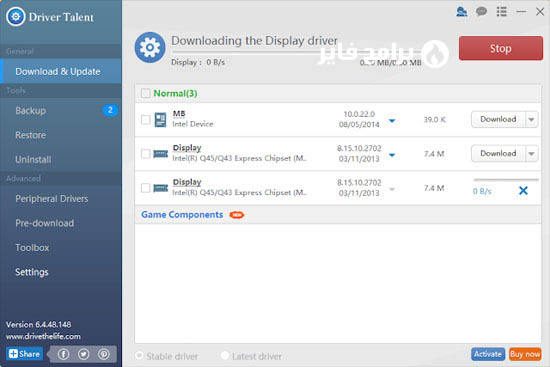The height and width of the screenshot is (367, 550).
Task: Cancel the Display download with X icon
Action: point(523,190)
